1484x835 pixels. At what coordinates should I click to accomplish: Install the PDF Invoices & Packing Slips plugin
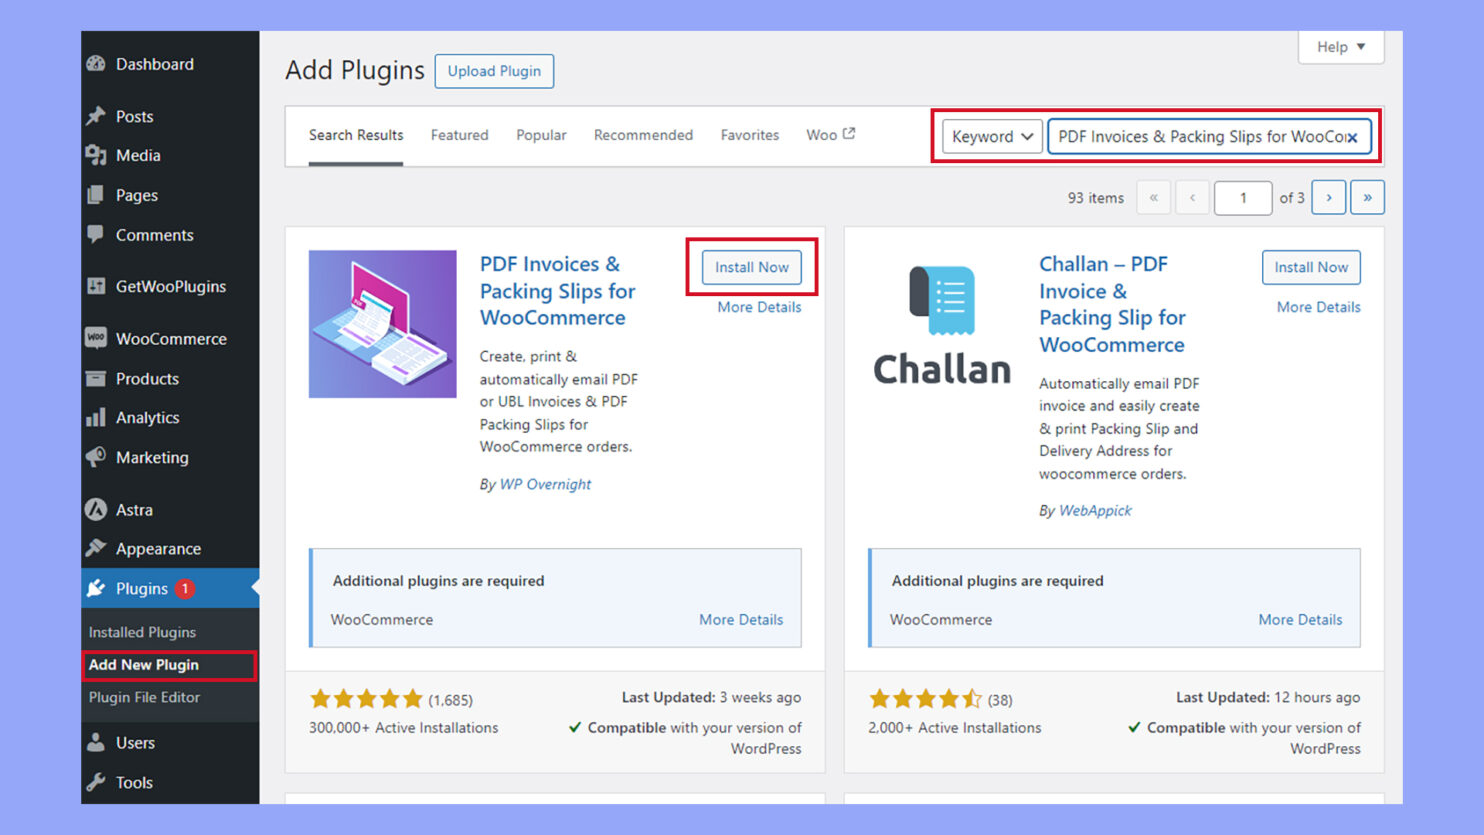pos(751,267)
